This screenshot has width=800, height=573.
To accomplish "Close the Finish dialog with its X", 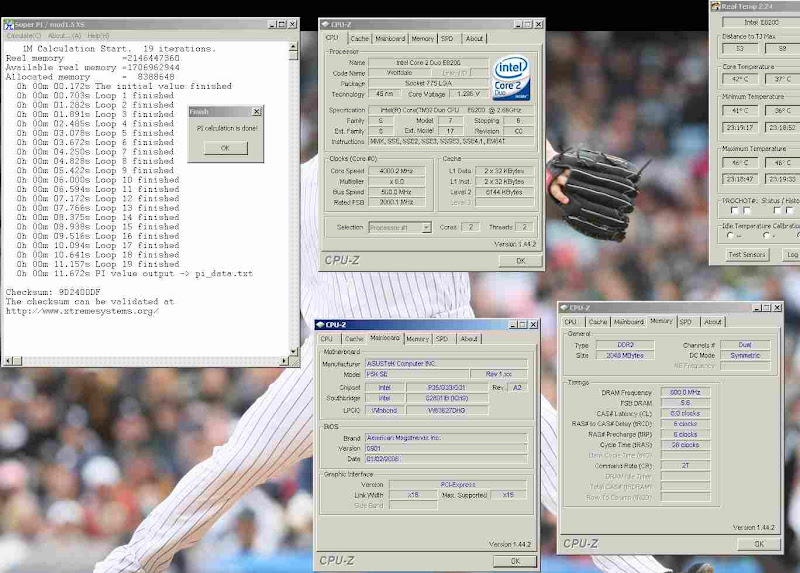I will 257,111.
